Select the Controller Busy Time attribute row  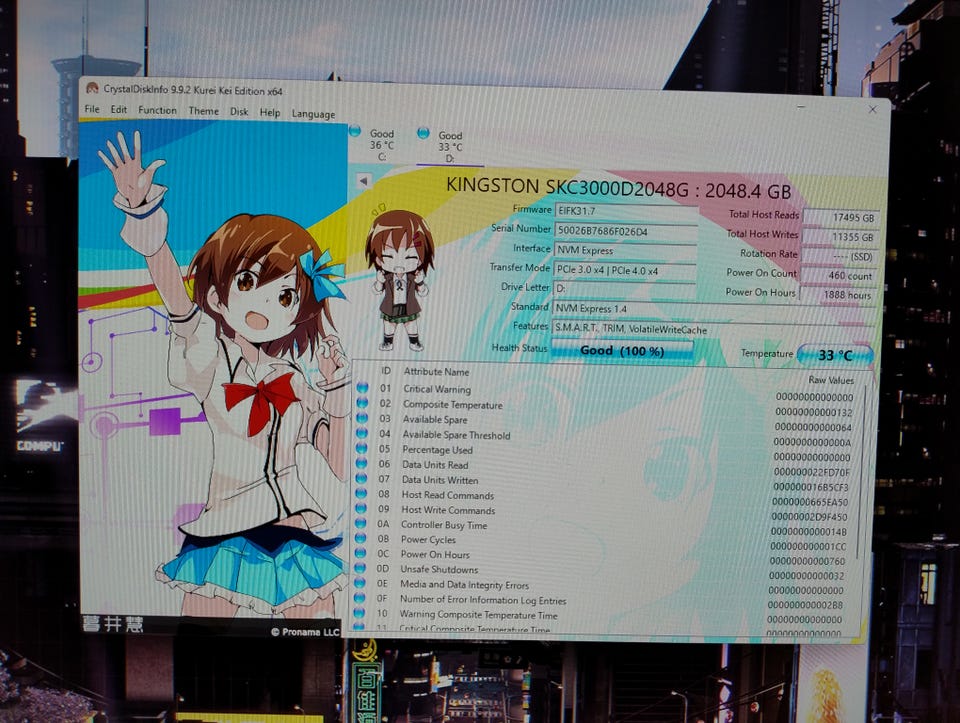tap(602, 528)
